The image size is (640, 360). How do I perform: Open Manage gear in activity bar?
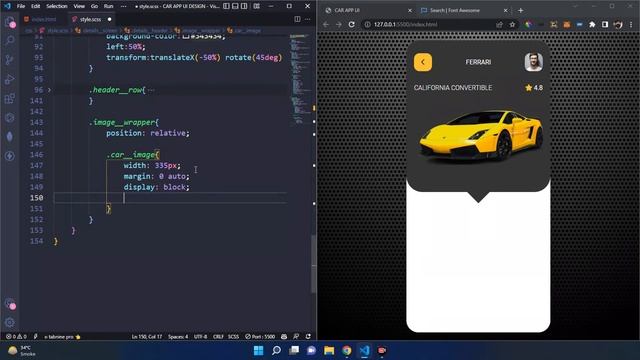(10, 322)
